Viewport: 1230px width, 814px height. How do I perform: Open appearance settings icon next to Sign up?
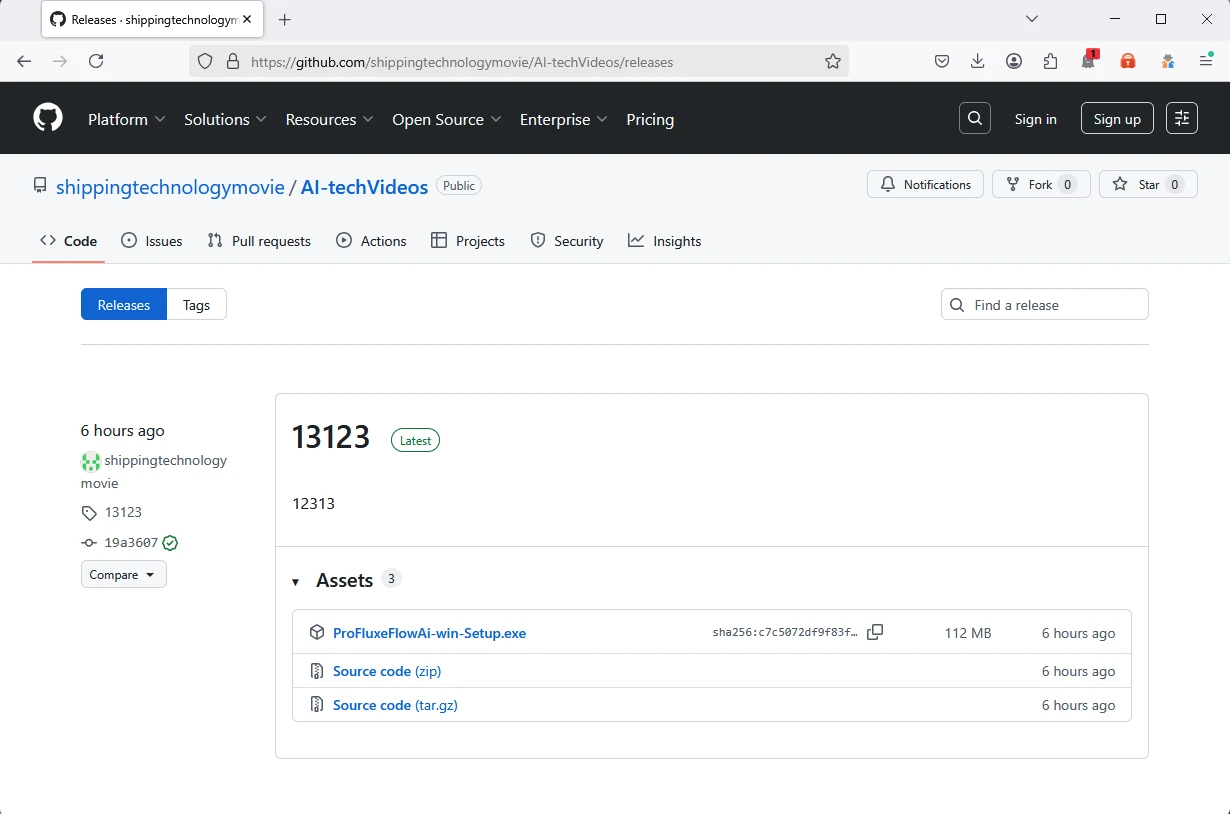[x=1182, y=118]
